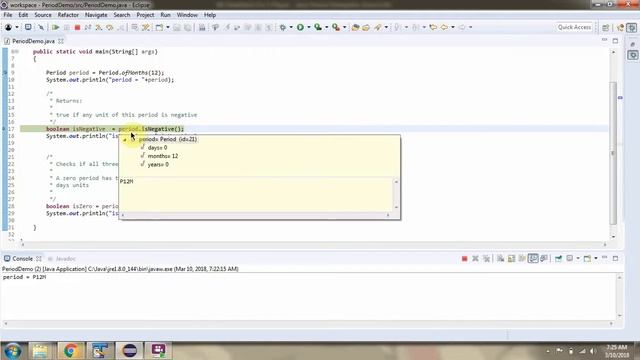
Task: Click the Open Task folder icon
Action: (x=366, y=27)
